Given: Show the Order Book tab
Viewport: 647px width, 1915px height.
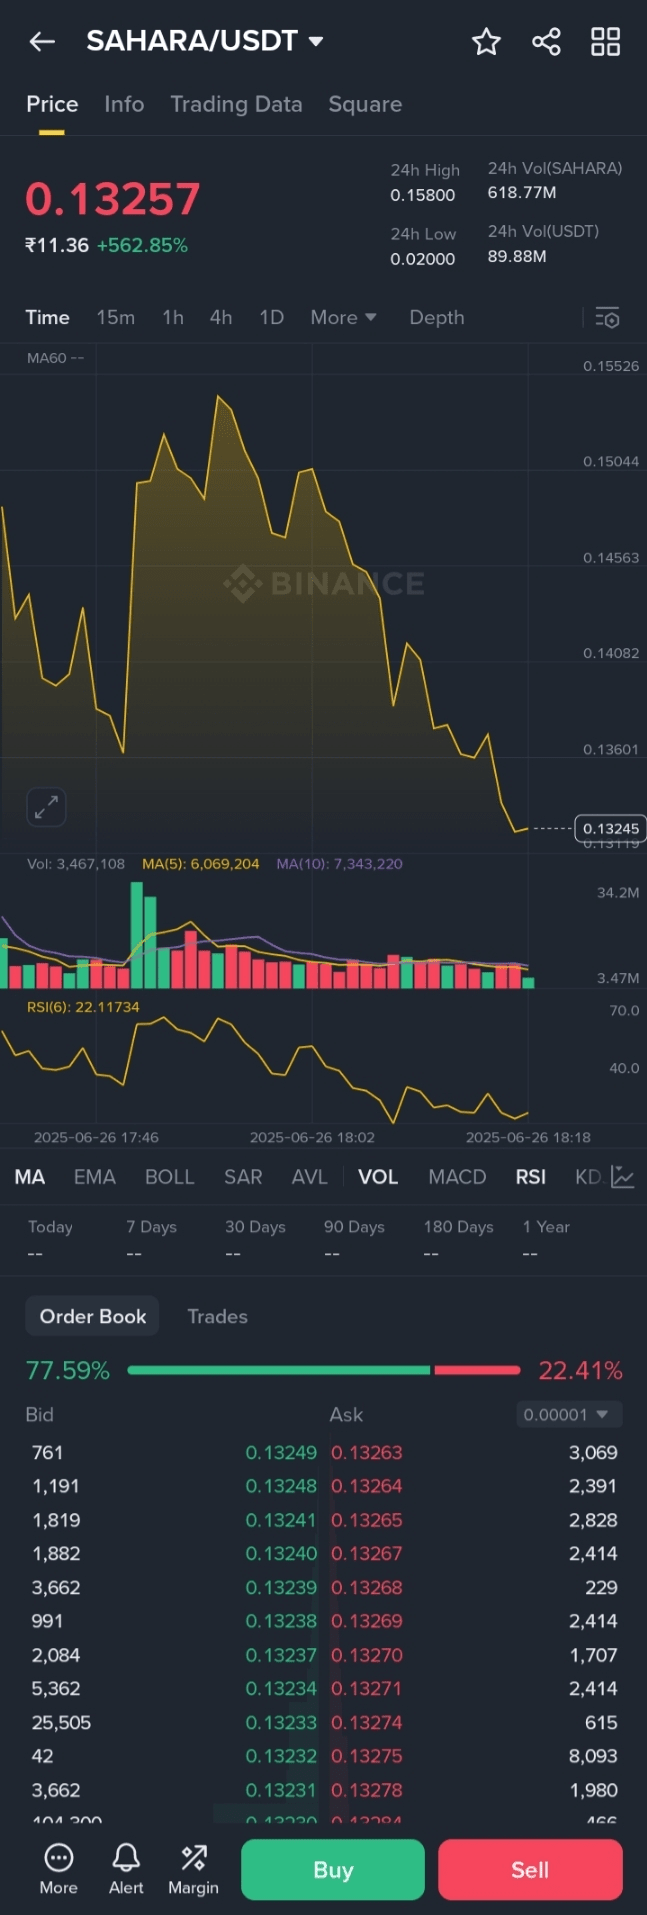Looking at the screenshot, I should point(93,1316).
